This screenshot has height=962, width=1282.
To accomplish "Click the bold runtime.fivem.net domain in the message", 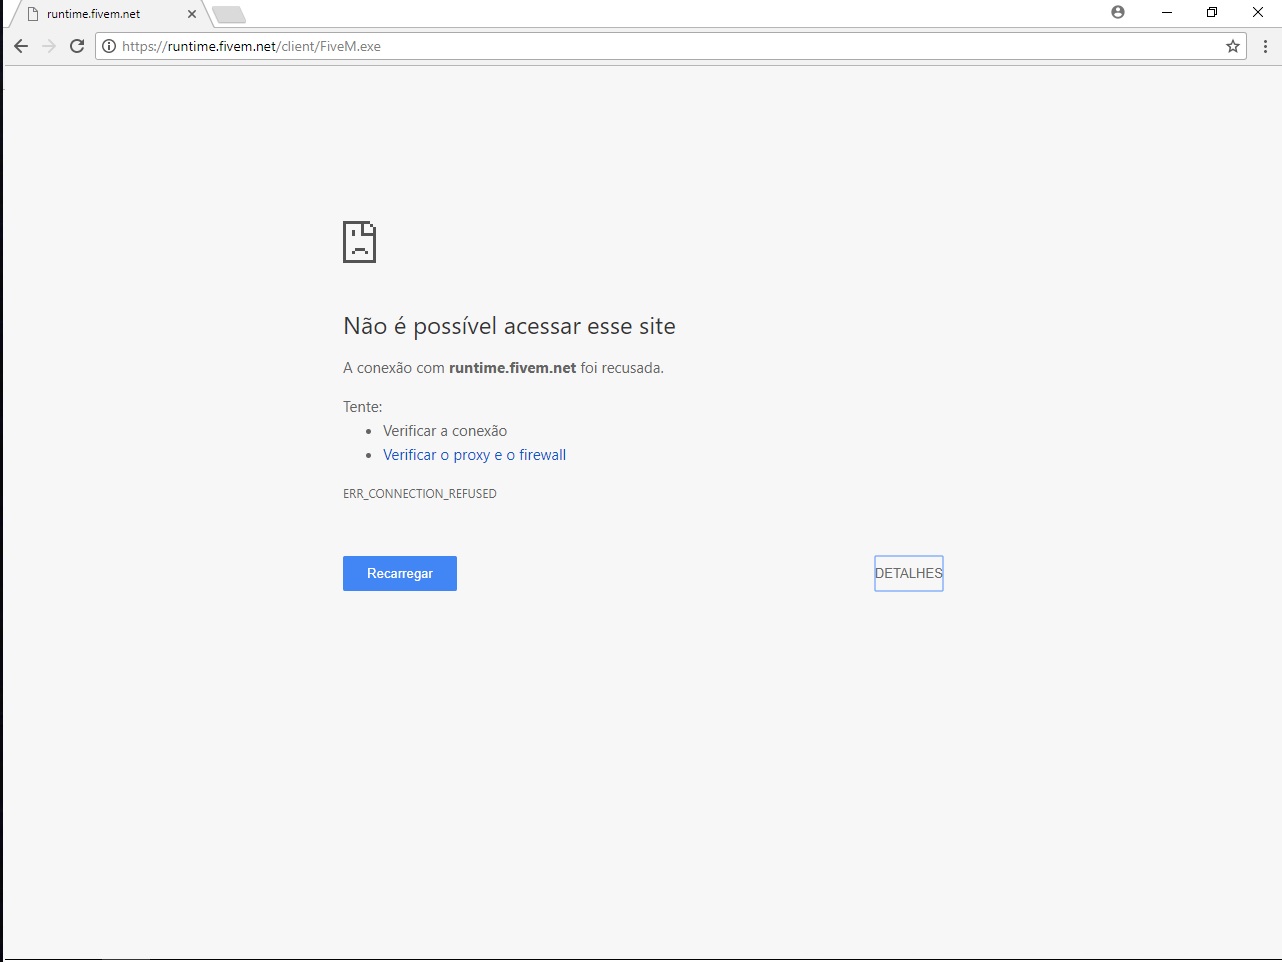I will click(513, 368).
